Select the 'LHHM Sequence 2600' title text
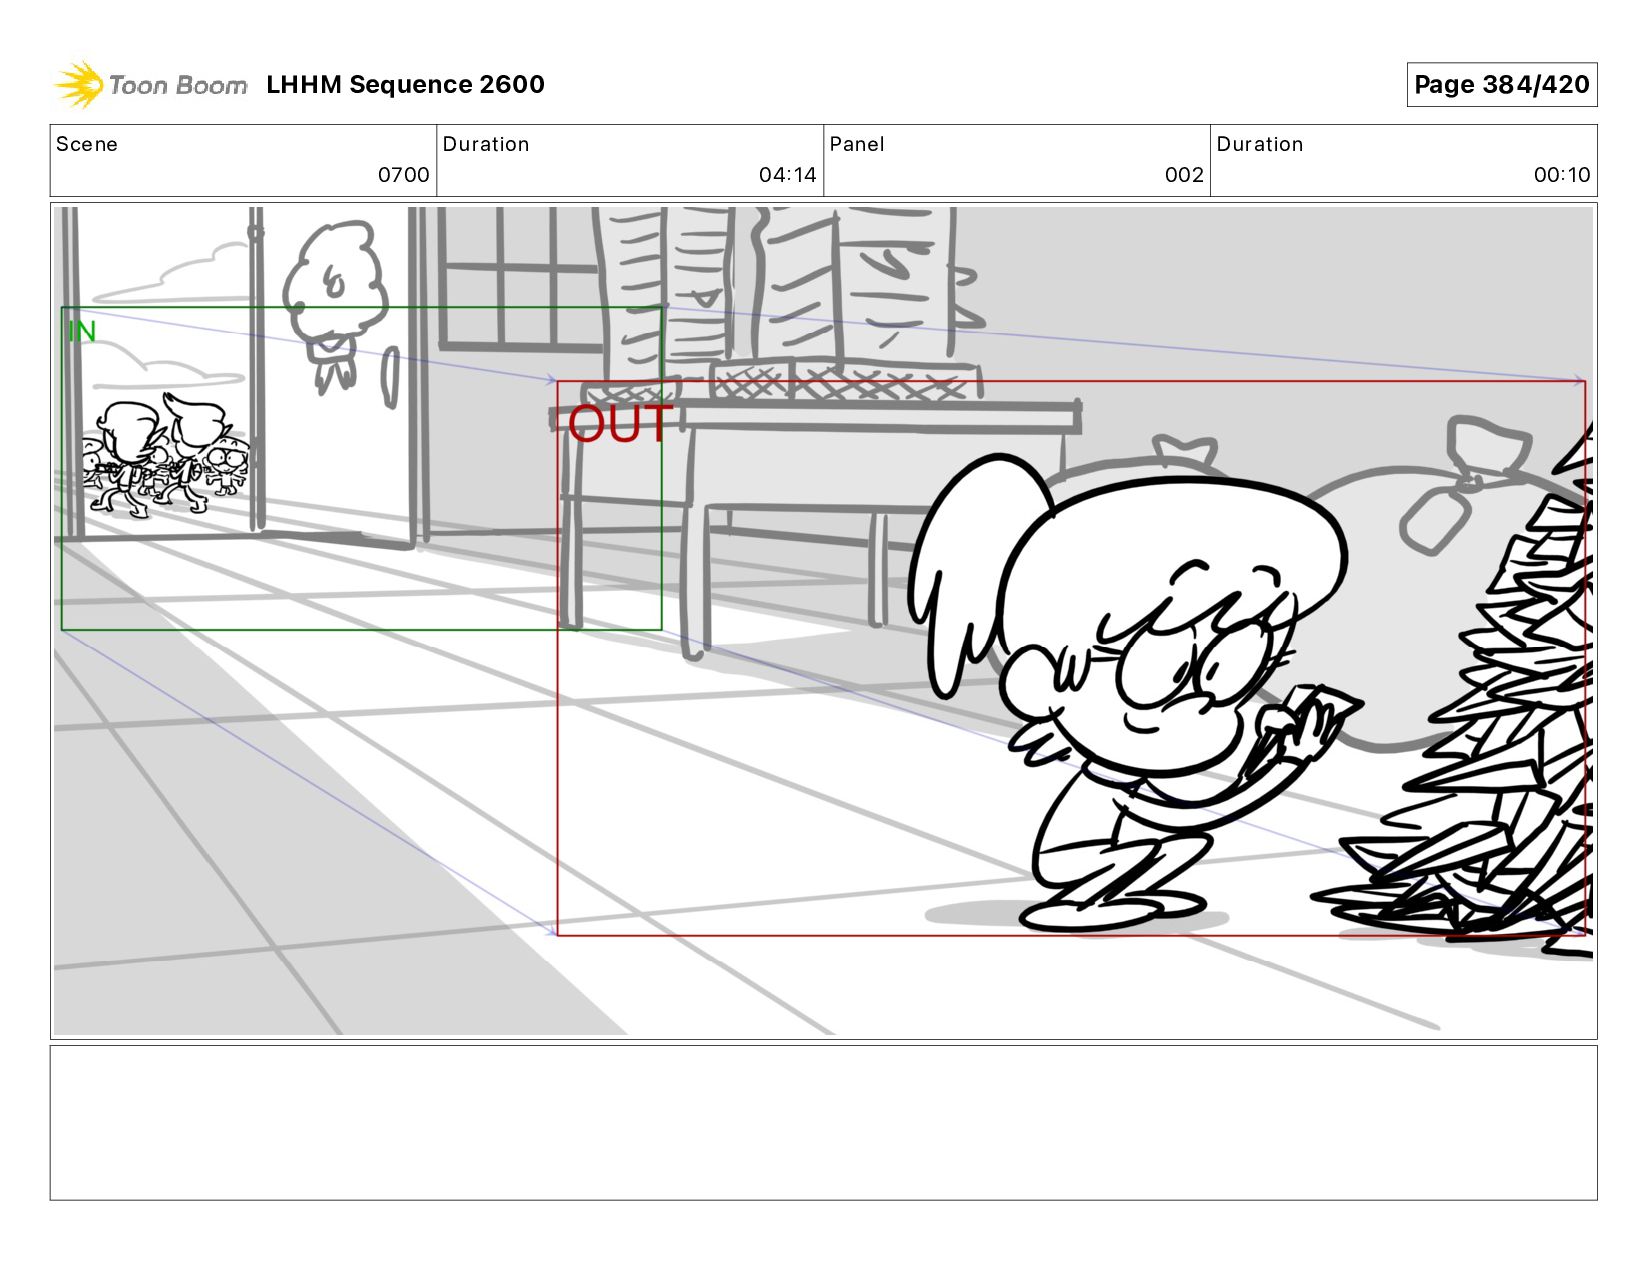The width and height of the screenshot is (1650, 1275). (x=405, y=85)
